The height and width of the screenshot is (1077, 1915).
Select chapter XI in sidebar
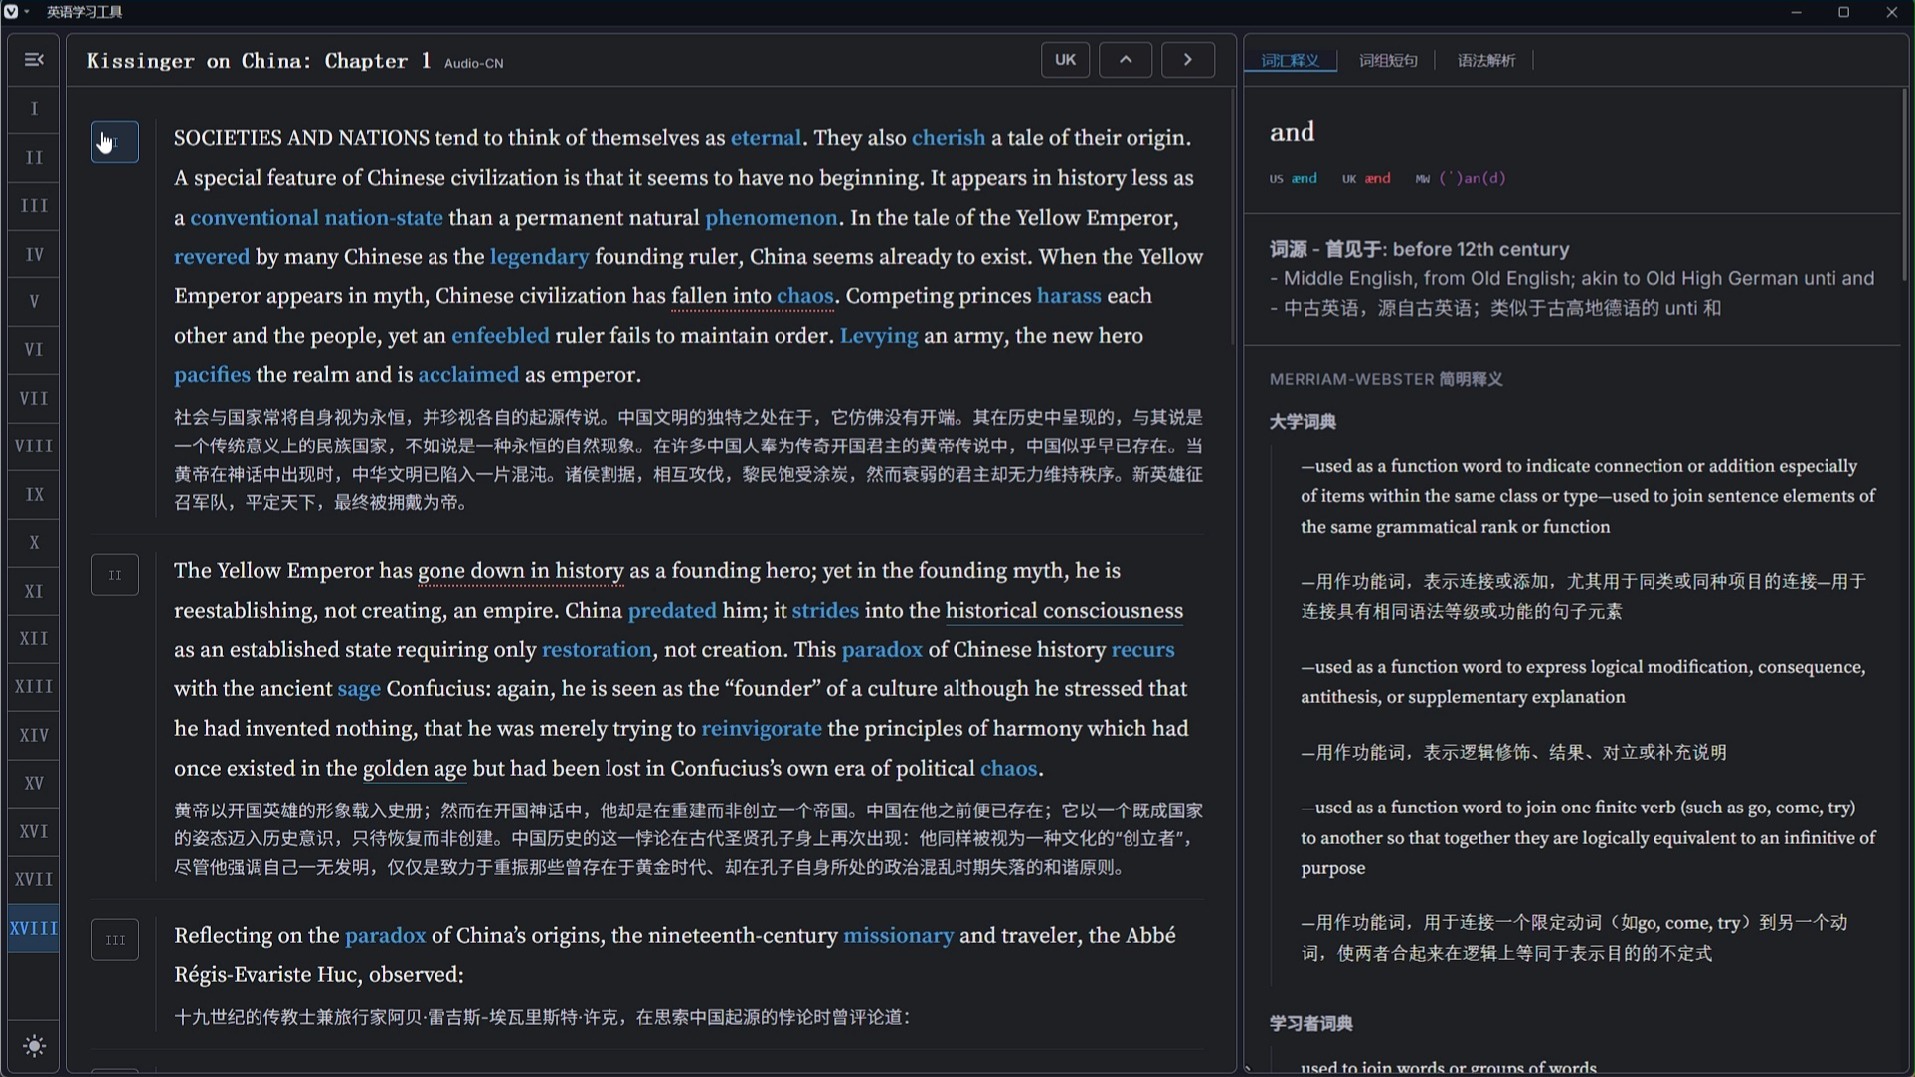tap(34, 592)
